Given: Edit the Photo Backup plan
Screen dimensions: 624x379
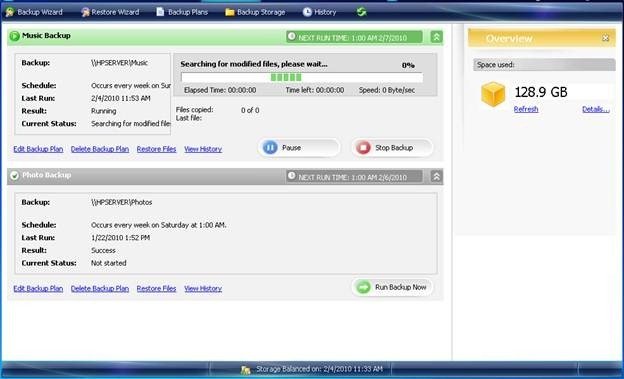Looking at the screenshot, I should [38, 289].
